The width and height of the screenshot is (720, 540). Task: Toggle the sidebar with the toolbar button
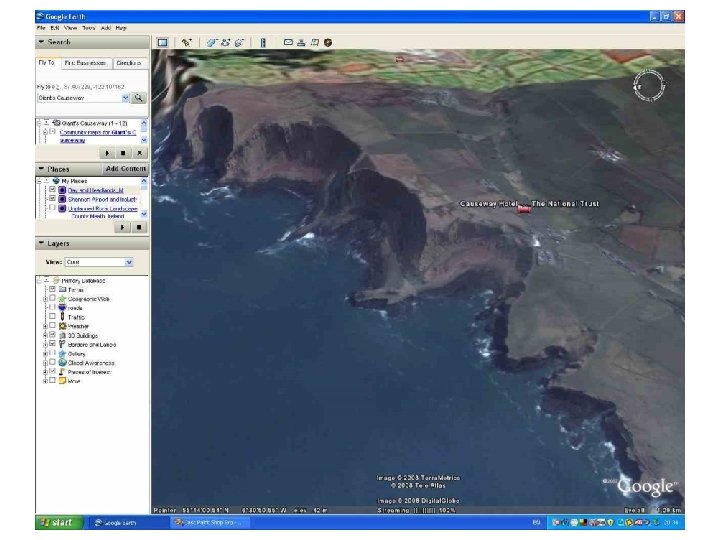pyautogui.click(x=163, y=43)
